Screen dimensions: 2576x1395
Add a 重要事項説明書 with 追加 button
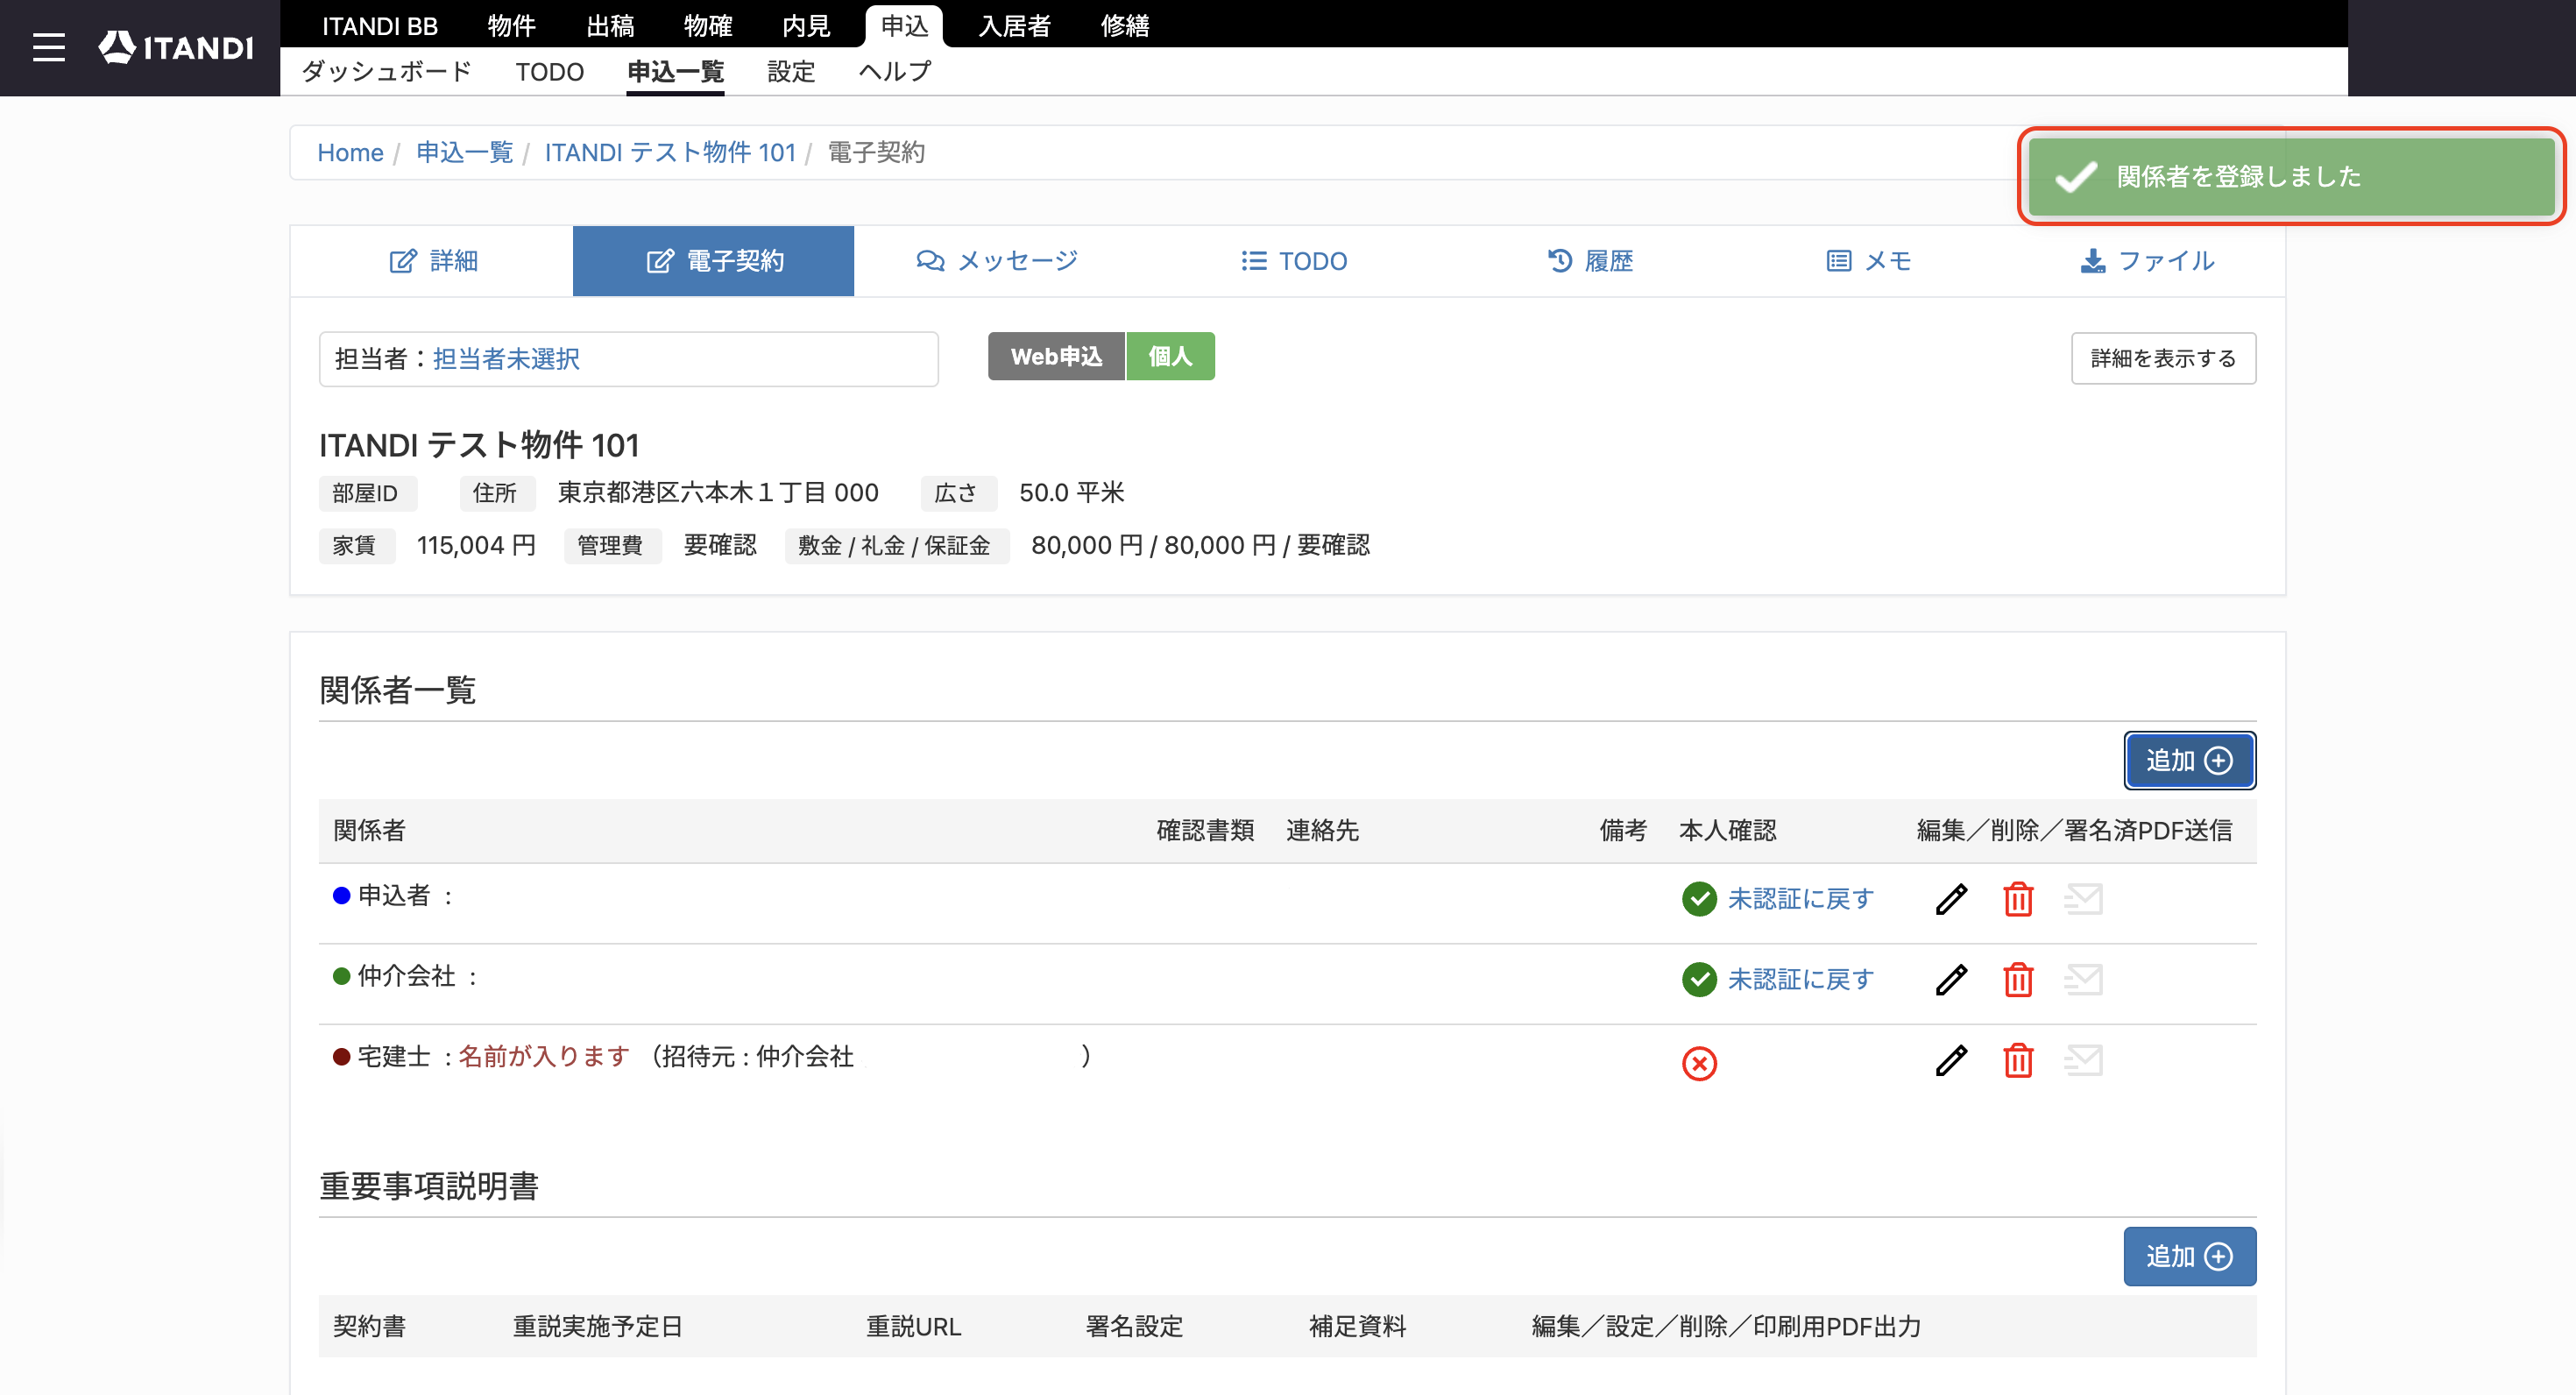click(2189, 1256)
